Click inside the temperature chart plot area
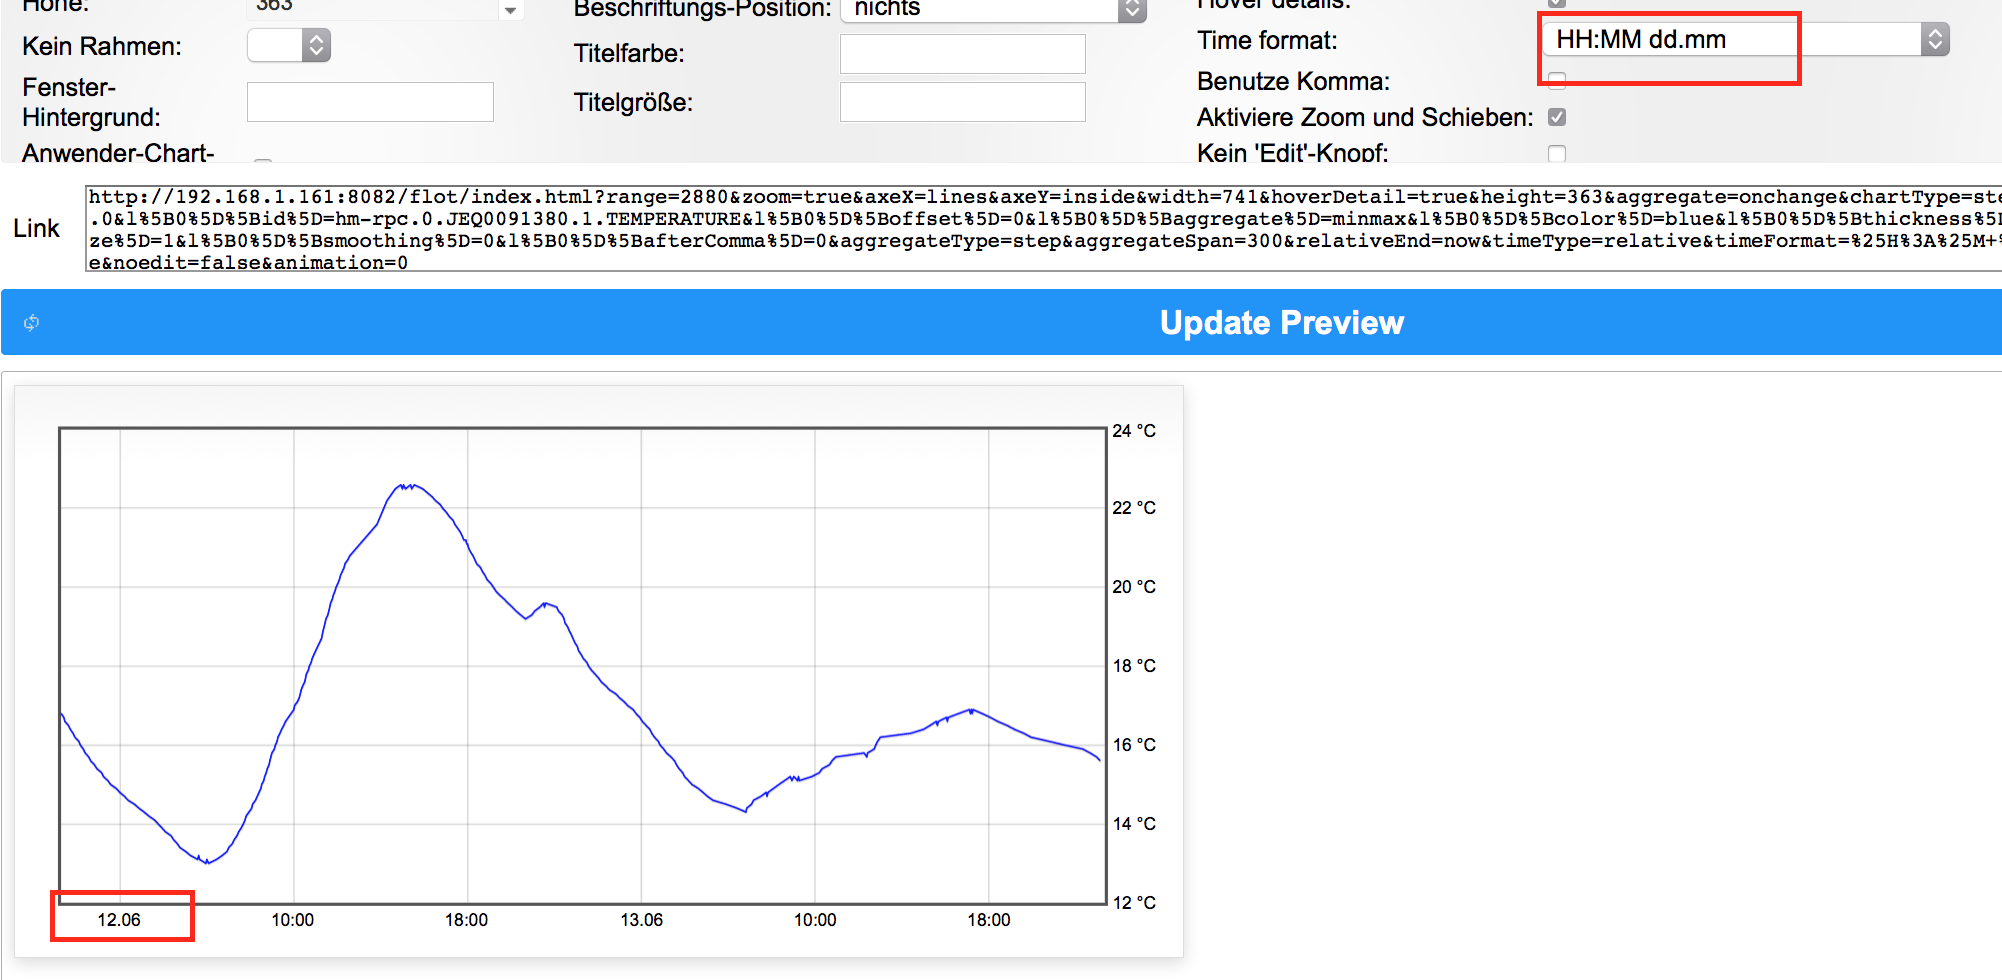2002x980 pixels. [x=583, y=666]
